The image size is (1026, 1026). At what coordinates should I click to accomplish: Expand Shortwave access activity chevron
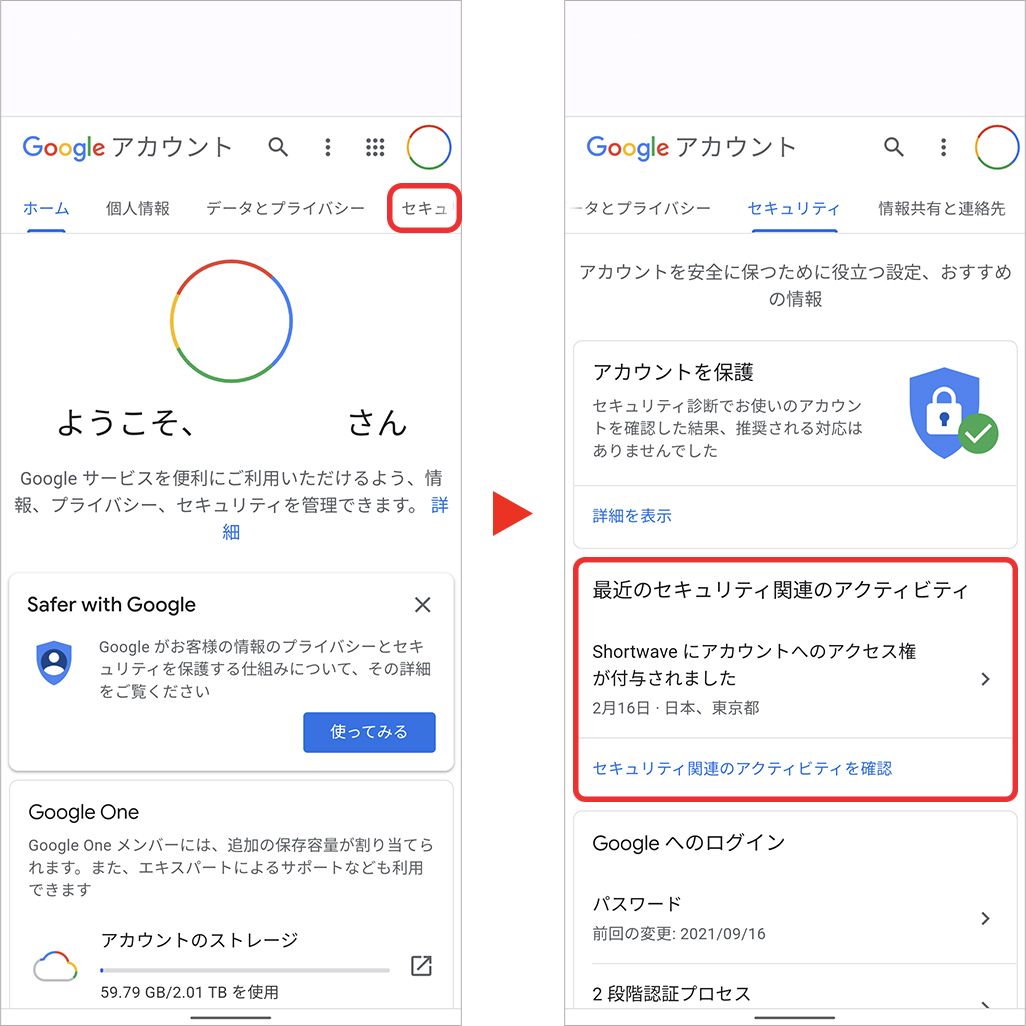coord(985,679)
